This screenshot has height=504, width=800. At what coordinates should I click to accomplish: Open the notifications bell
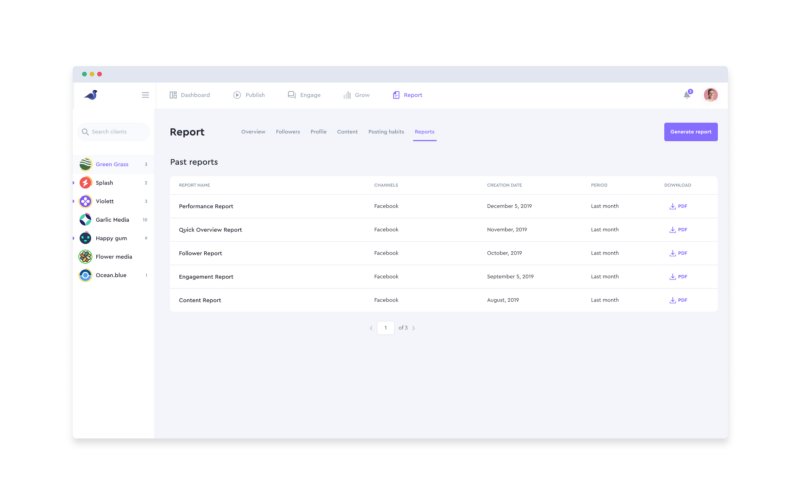pos(687,95)
